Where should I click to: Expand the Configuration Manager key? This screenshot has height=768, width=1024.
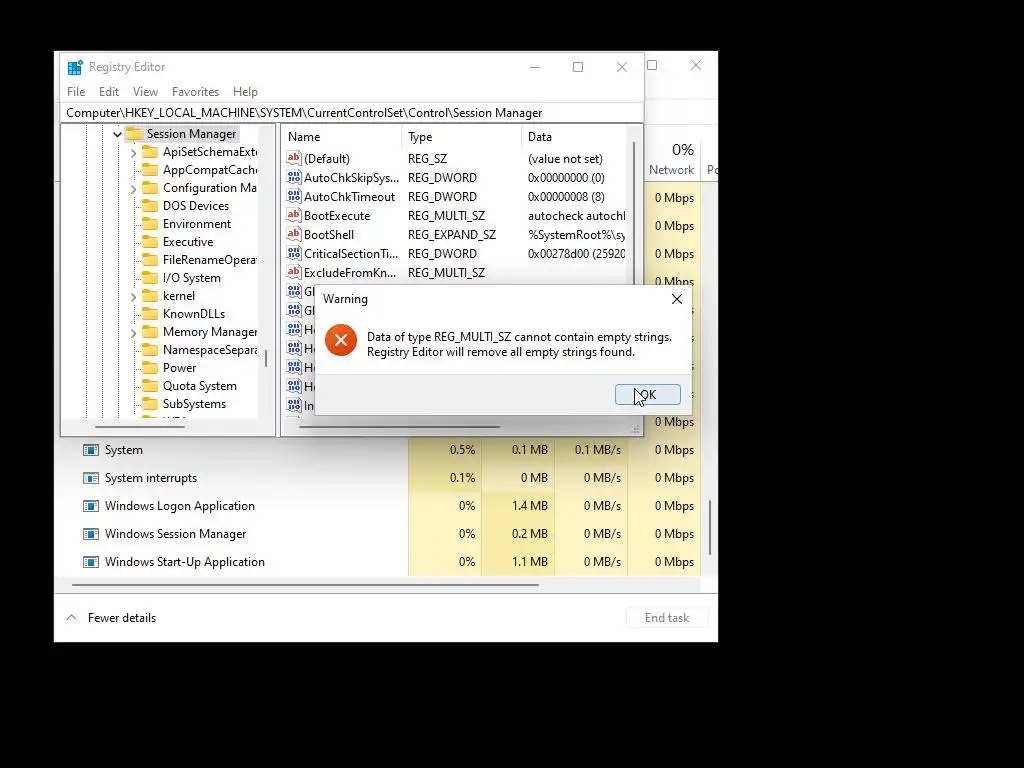click(133, 188)
